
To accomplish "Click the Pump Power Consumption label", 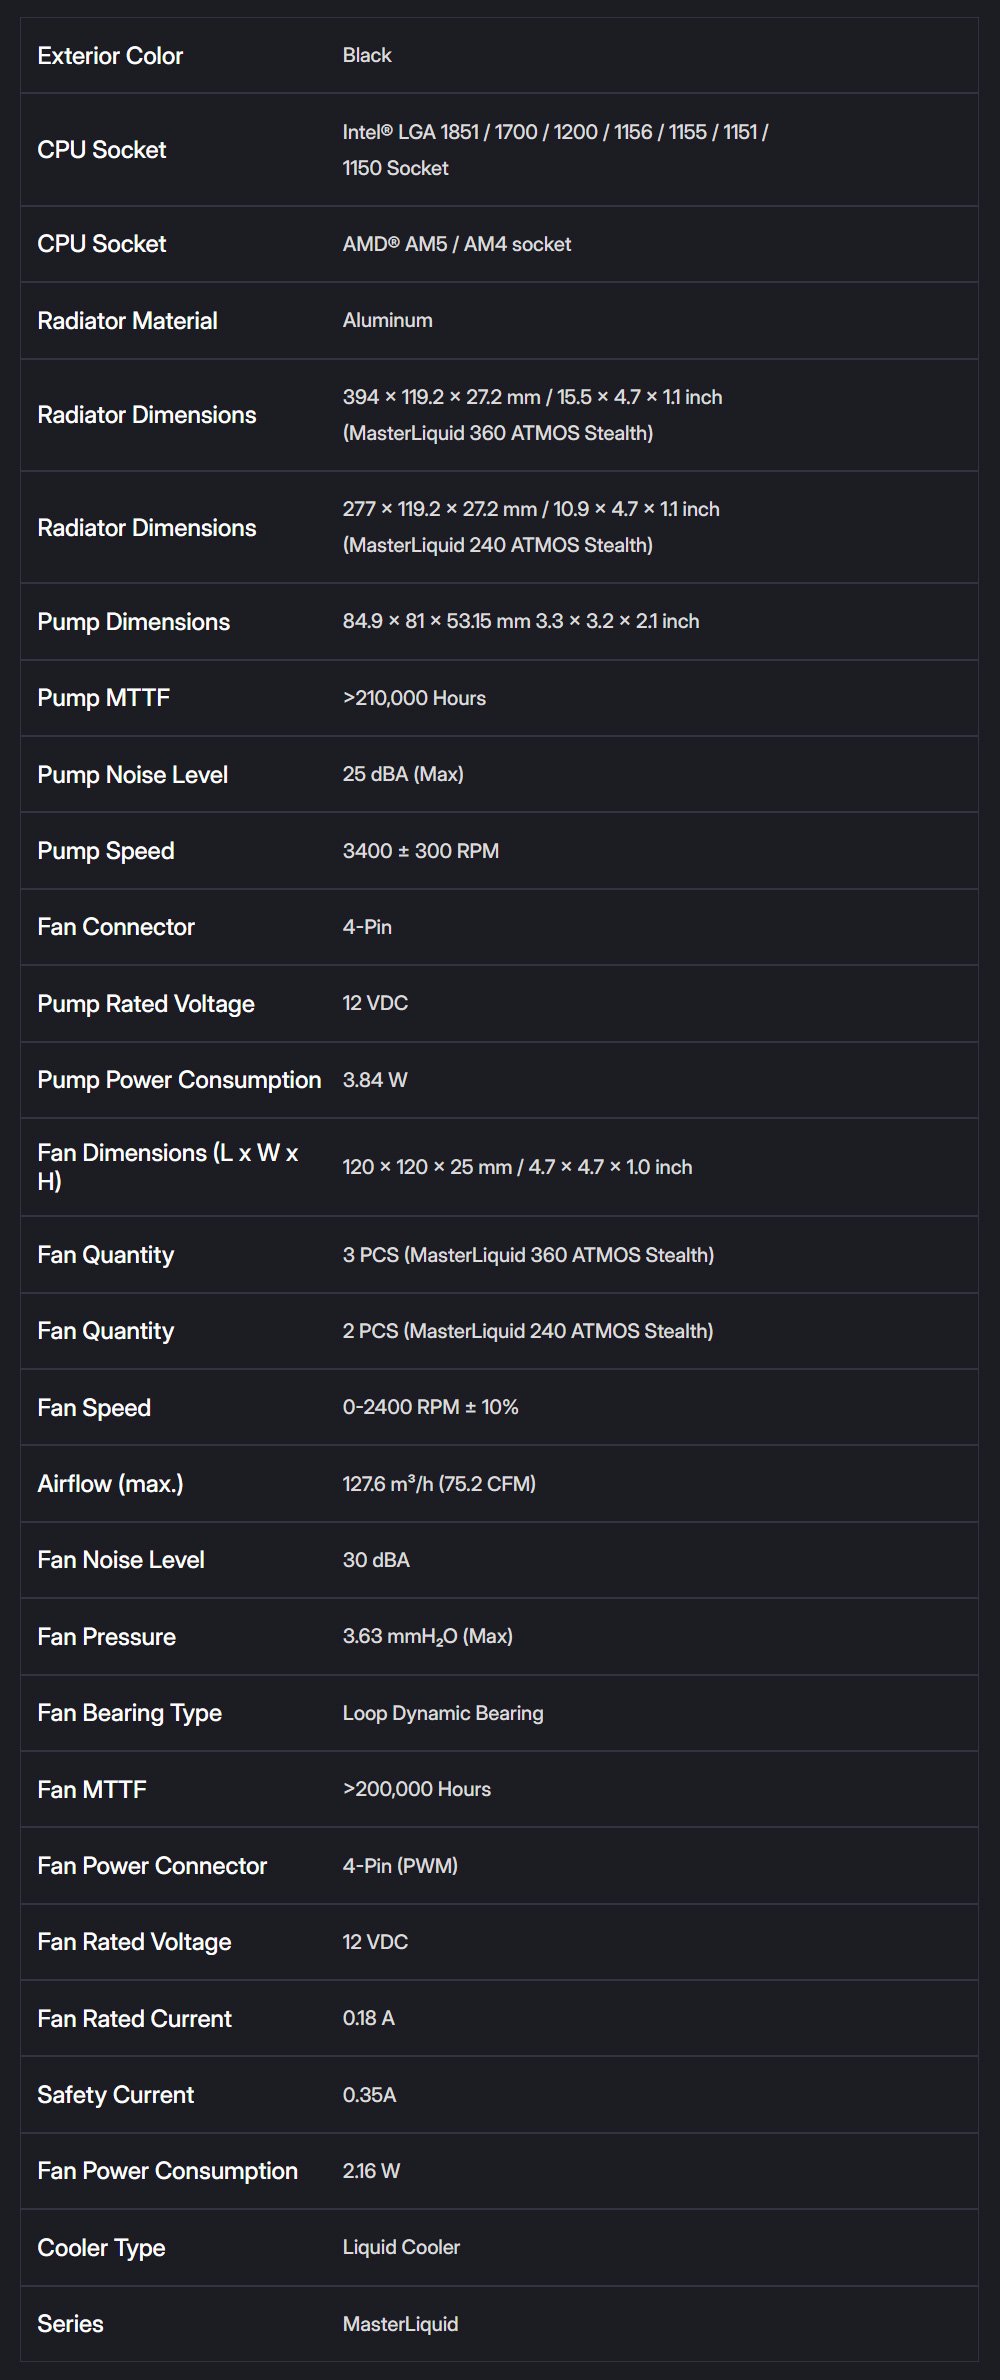I will click(x=179, y=1080).
